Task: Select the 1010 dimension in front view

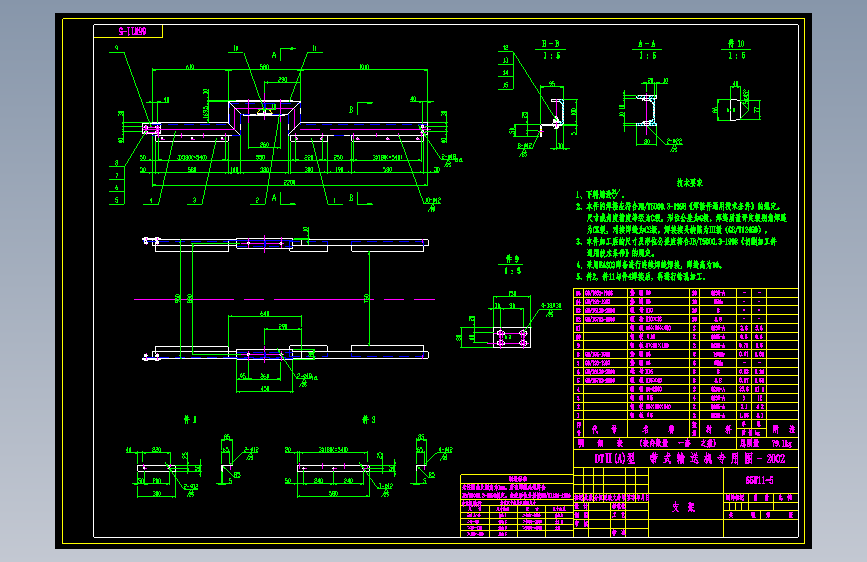Action: (x=364, y=67)
